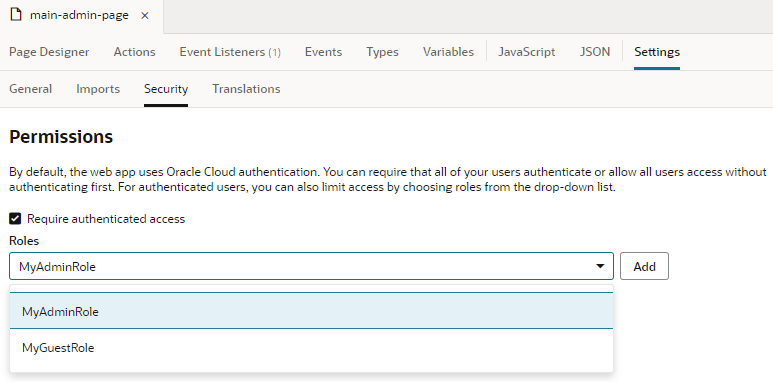Switch to the Actions tab
Viewport: 773px width, 382px height.
[x=134, y=52]
